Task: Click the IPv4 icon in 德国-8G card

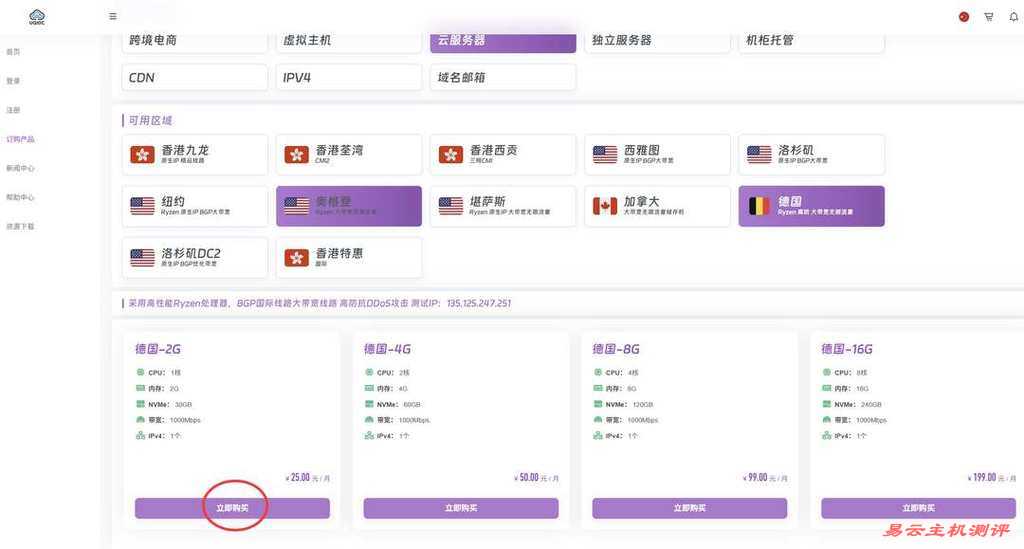Action: (x=598, y=435)
